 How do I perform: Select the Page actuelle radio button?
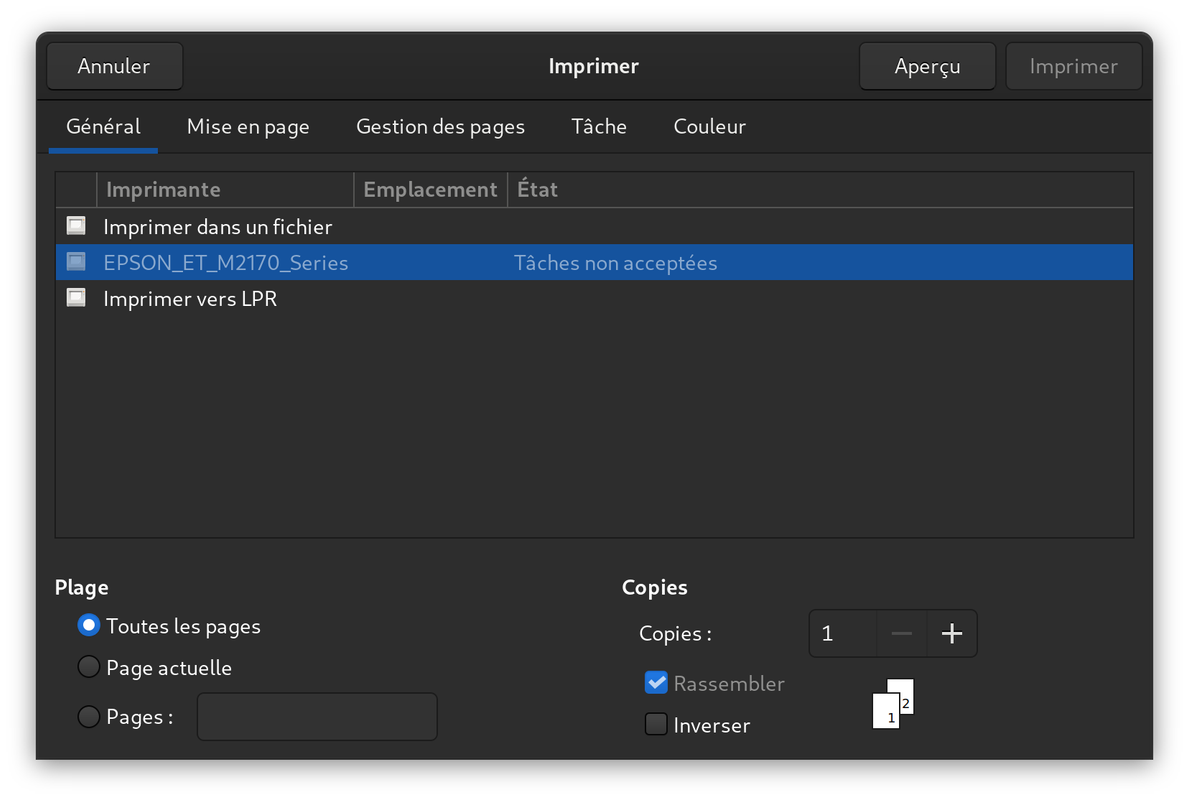point(89,667)
